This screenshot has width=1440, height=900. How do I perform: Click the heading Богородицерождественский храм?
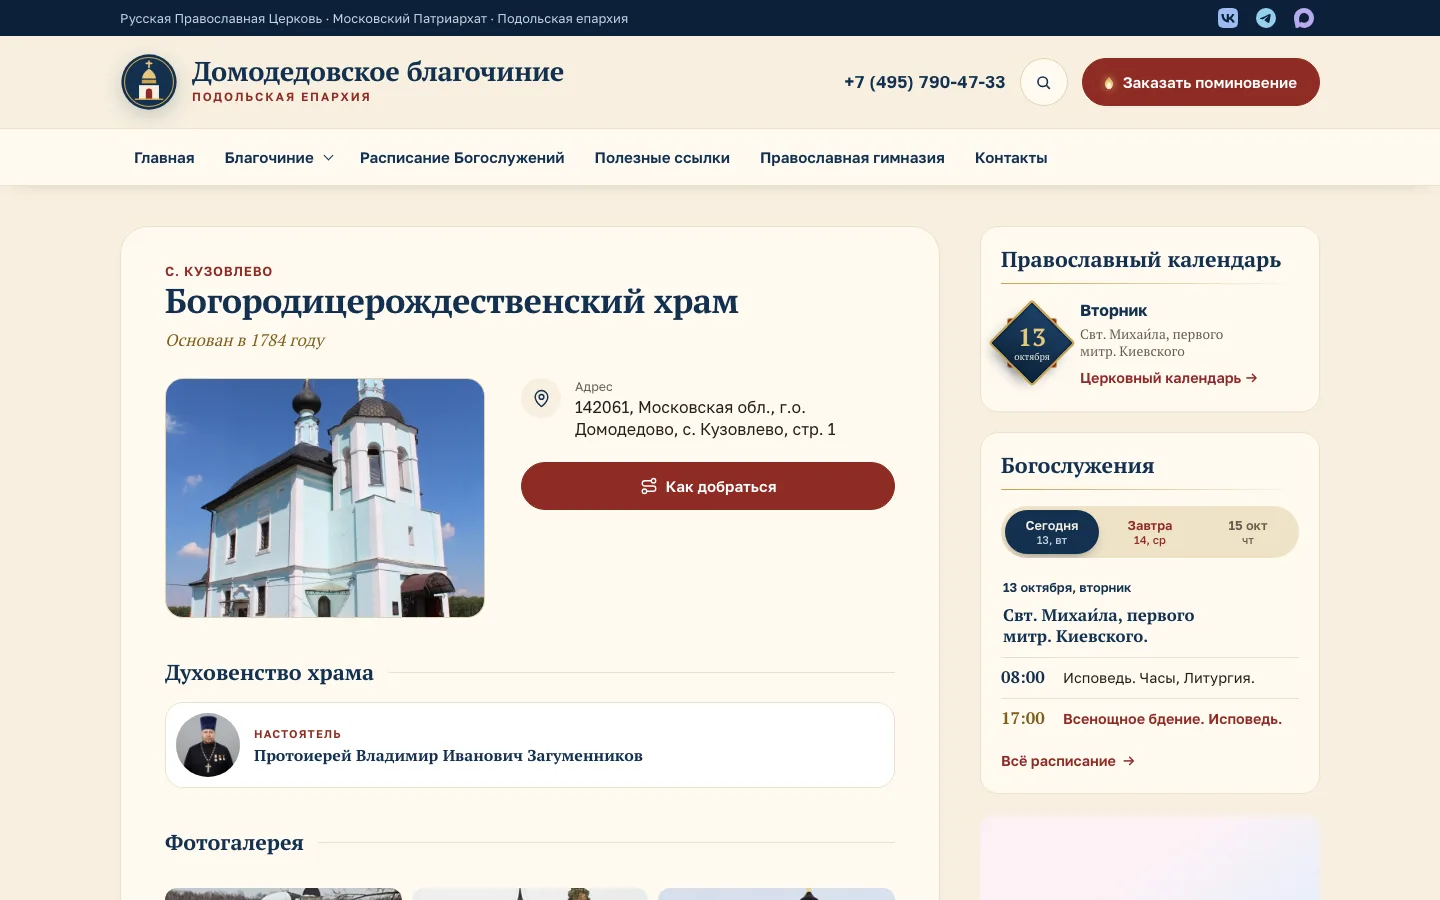click(452, 302)
